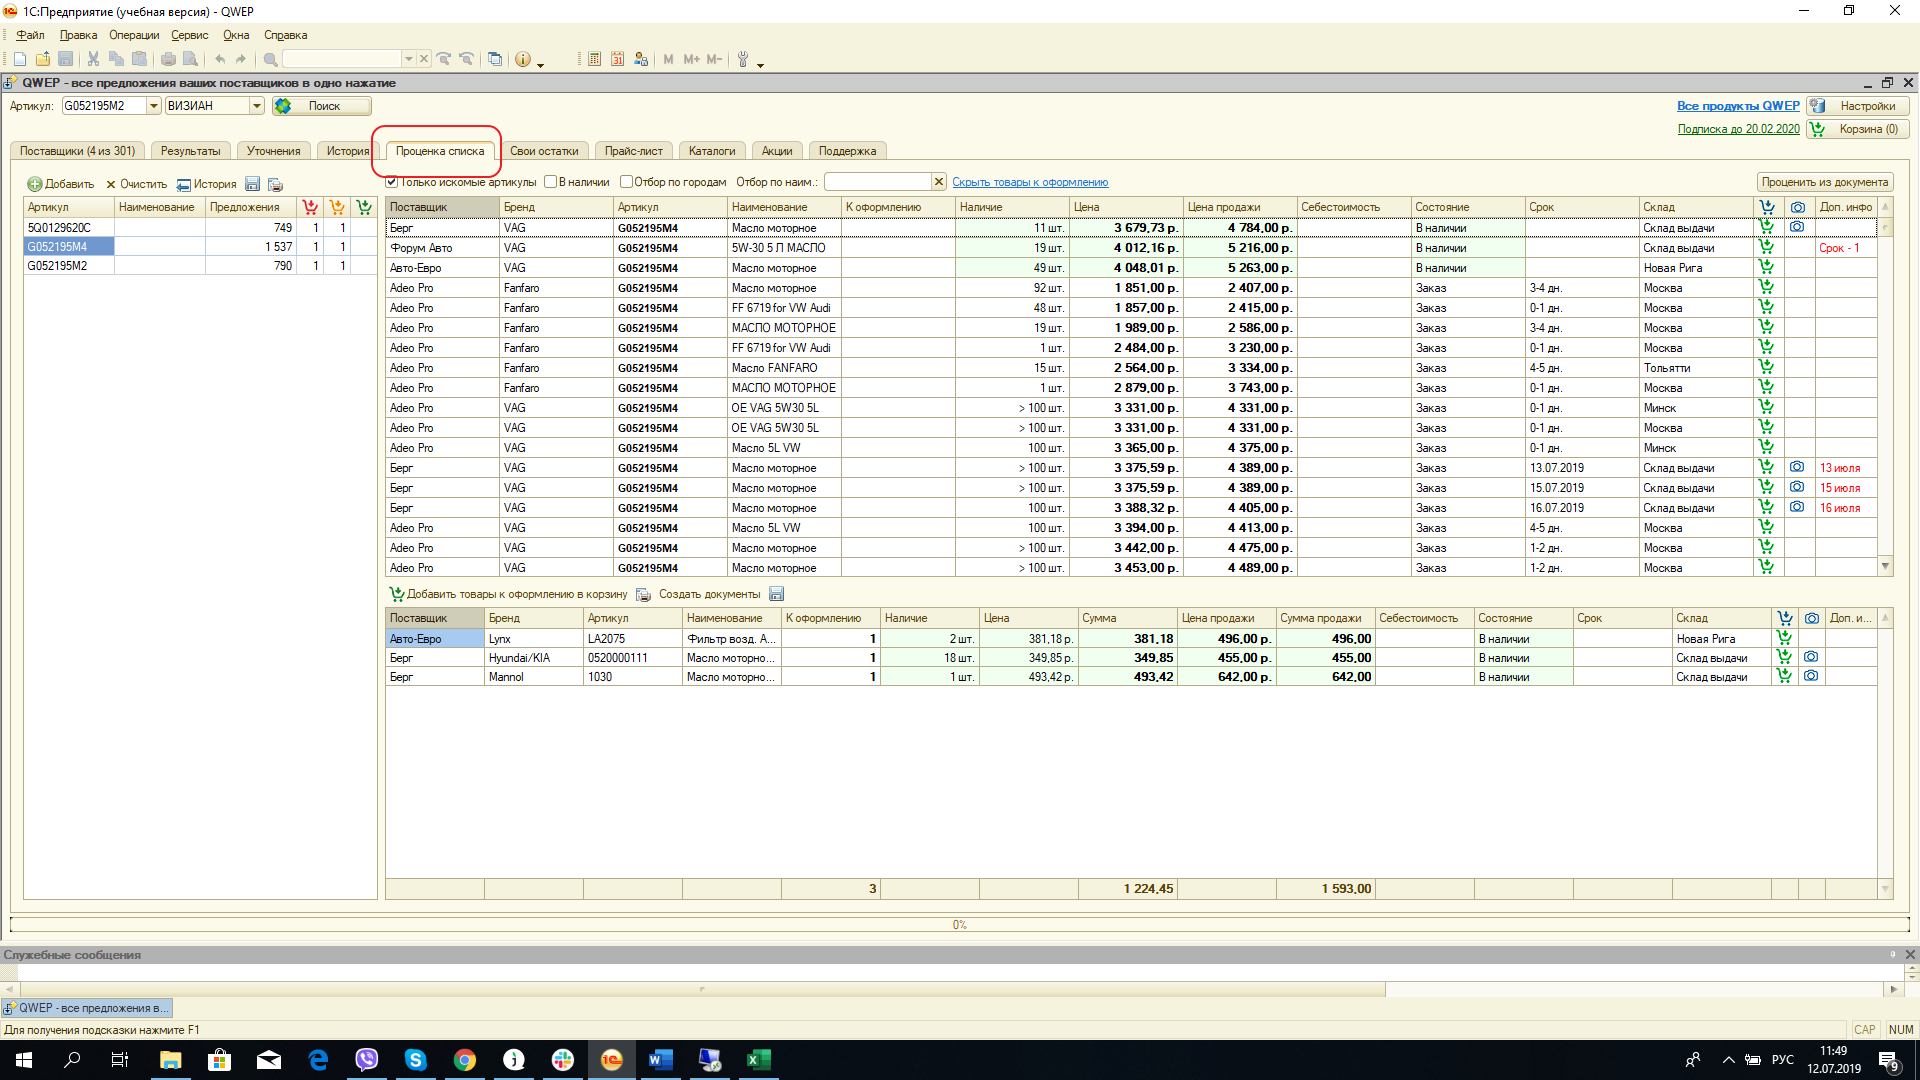Expand the toolbar search field dropdown

408,59
